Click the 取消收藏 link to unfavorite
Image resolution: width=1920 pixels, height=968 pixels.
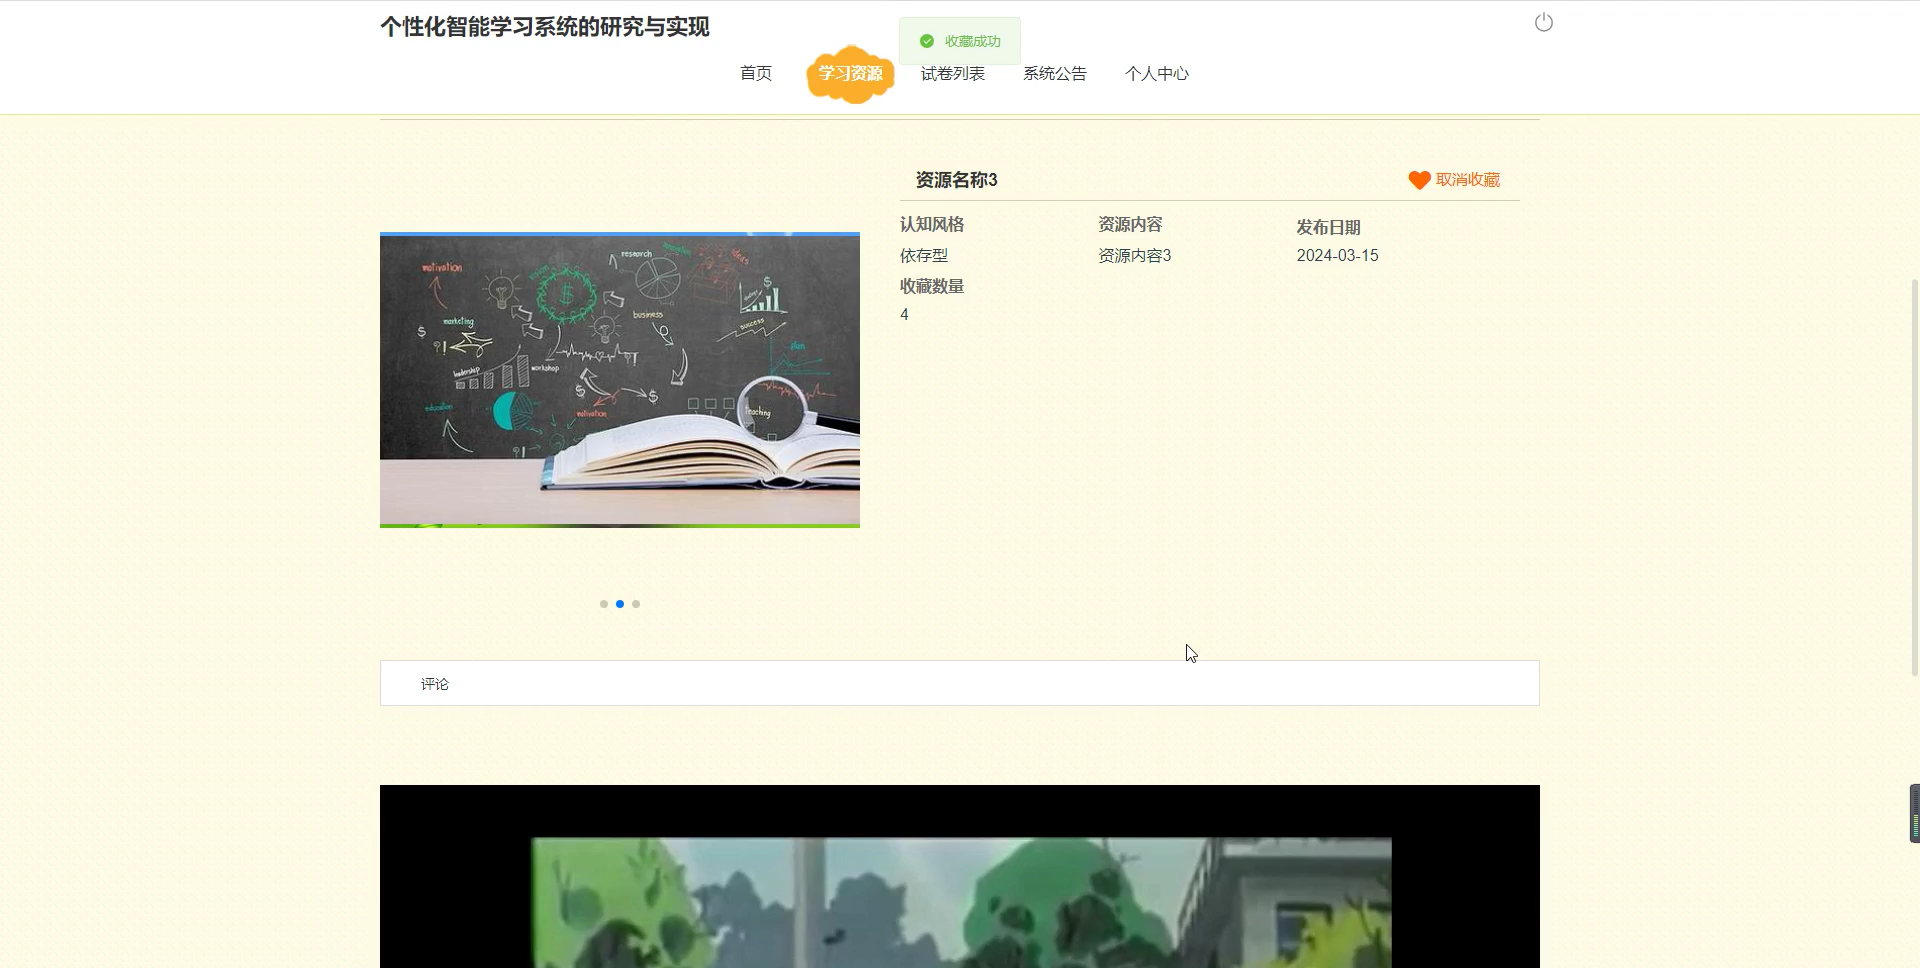click(1467, 180)
